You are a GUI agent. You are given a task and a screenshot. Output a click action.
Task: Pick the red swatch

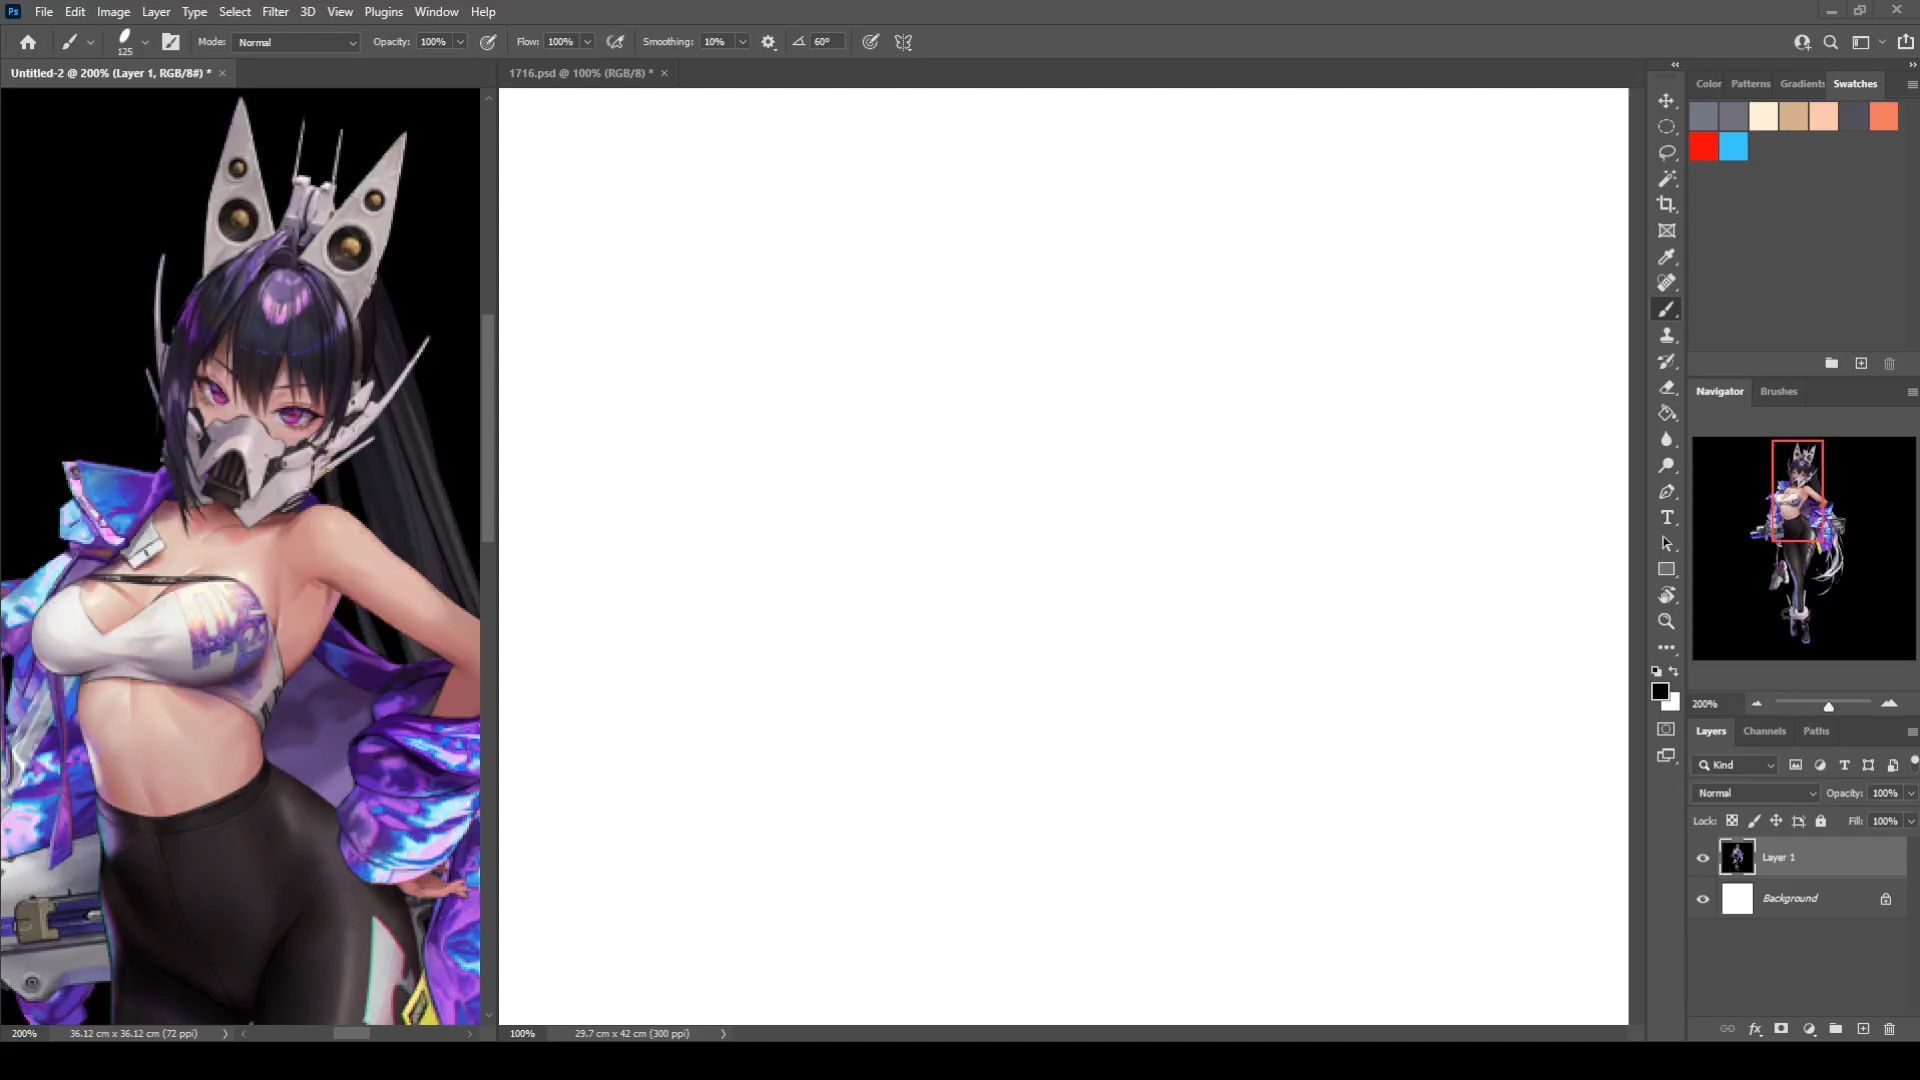coord(1704,147)
